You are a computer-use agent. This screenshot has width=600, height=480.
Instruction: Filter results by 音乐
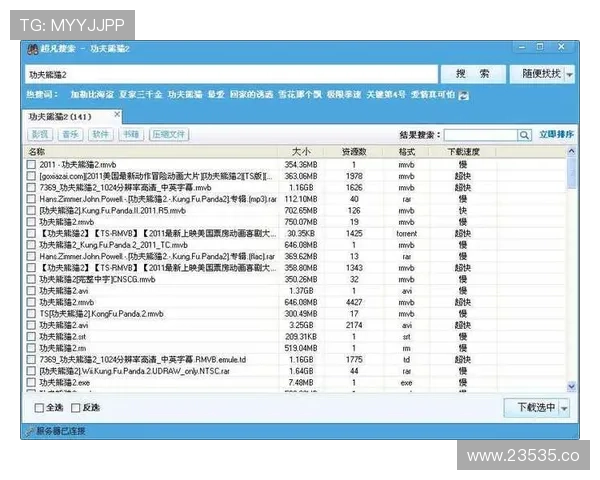(x=70, y=134)
